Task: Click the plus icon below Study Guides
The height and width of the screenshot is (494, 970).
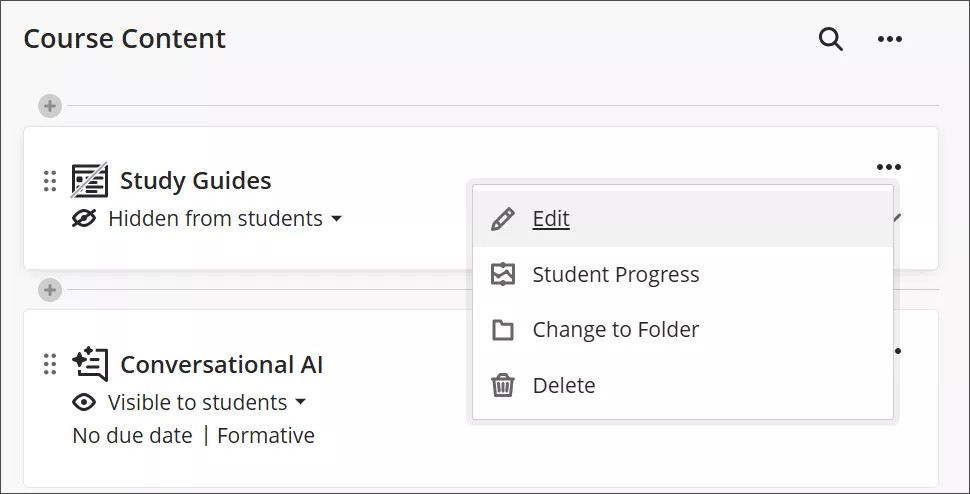Action: coord(50,290)
